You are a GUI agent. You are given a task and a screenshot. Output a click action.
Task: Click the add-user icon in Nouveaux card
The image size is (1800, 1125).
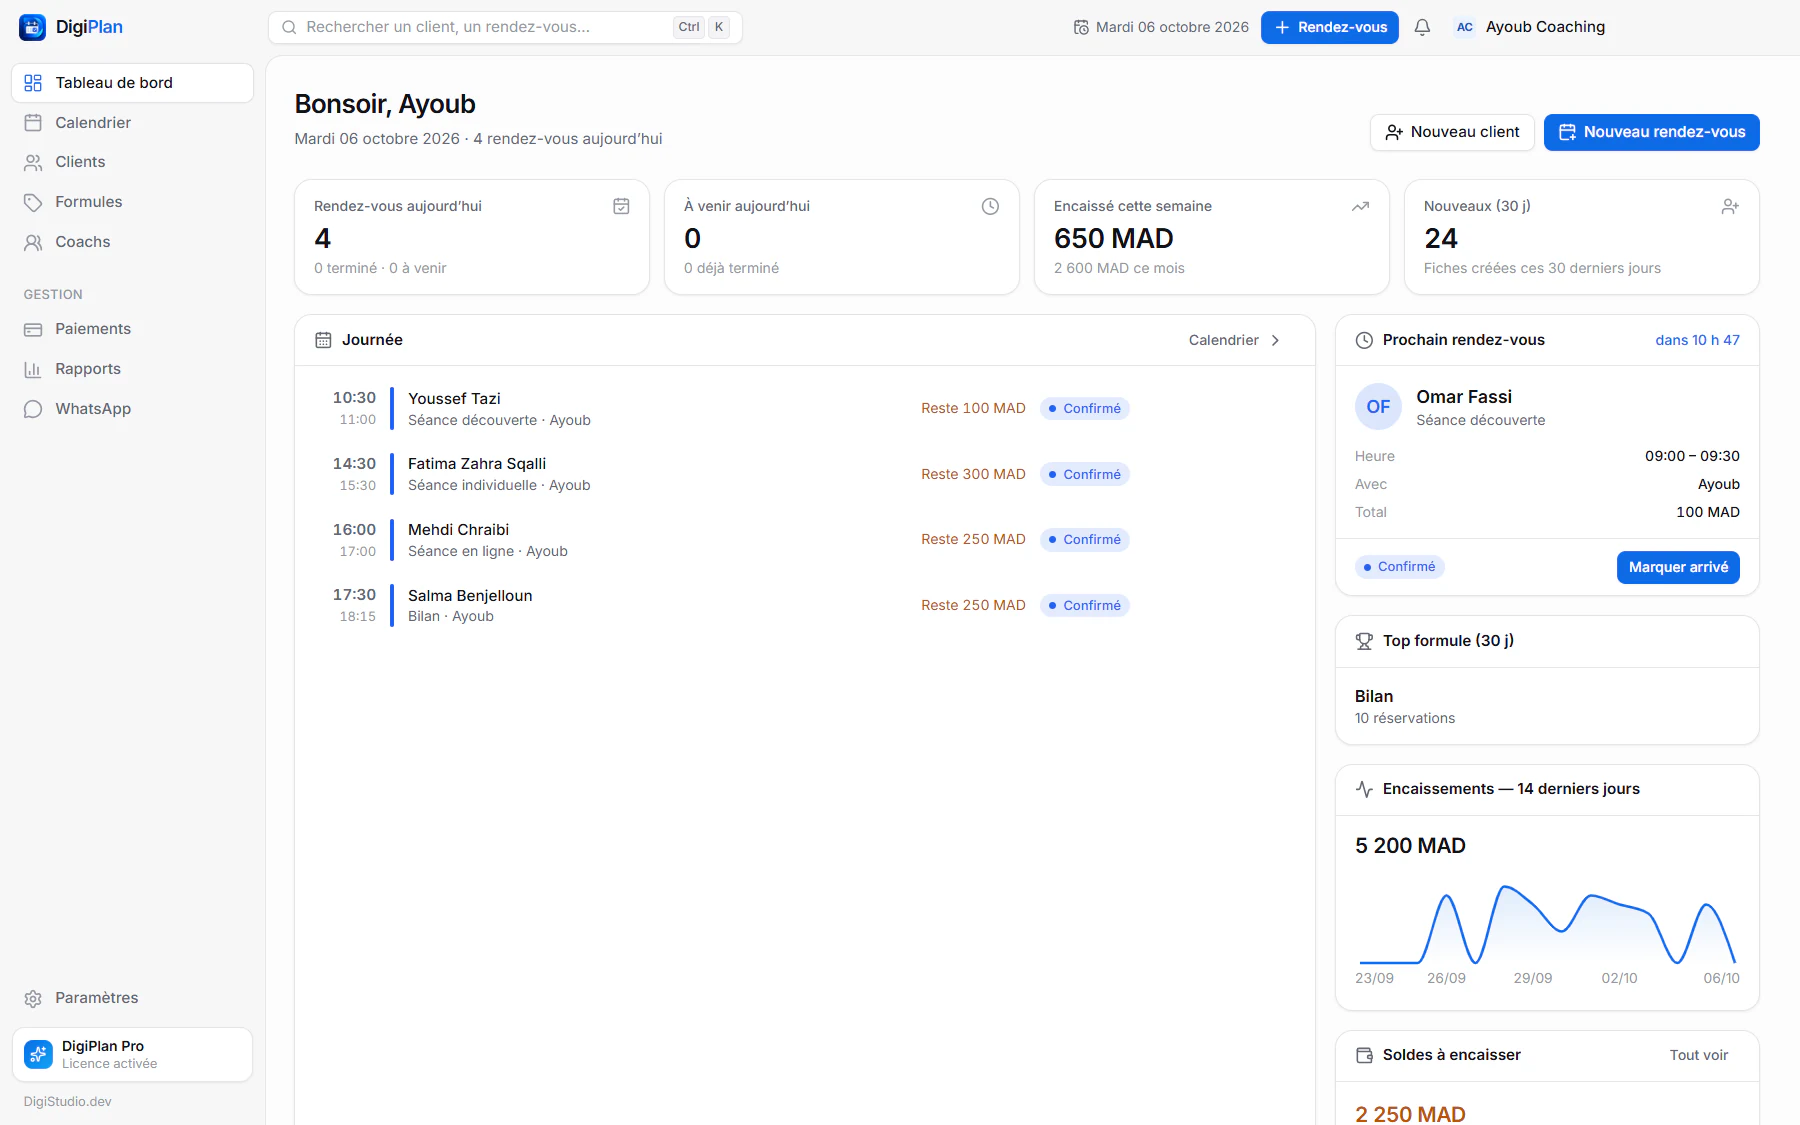click(x=1730, y=206)
